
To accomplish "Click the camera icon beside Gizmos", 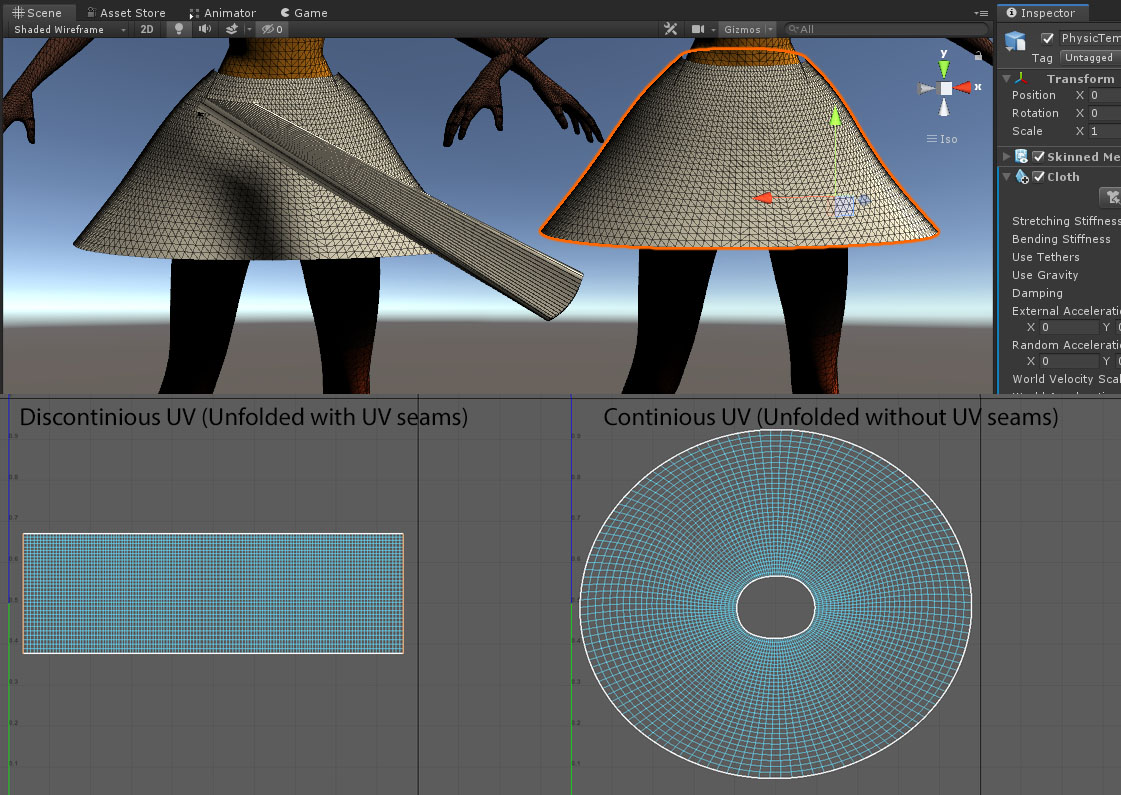I will click(699, 29).
